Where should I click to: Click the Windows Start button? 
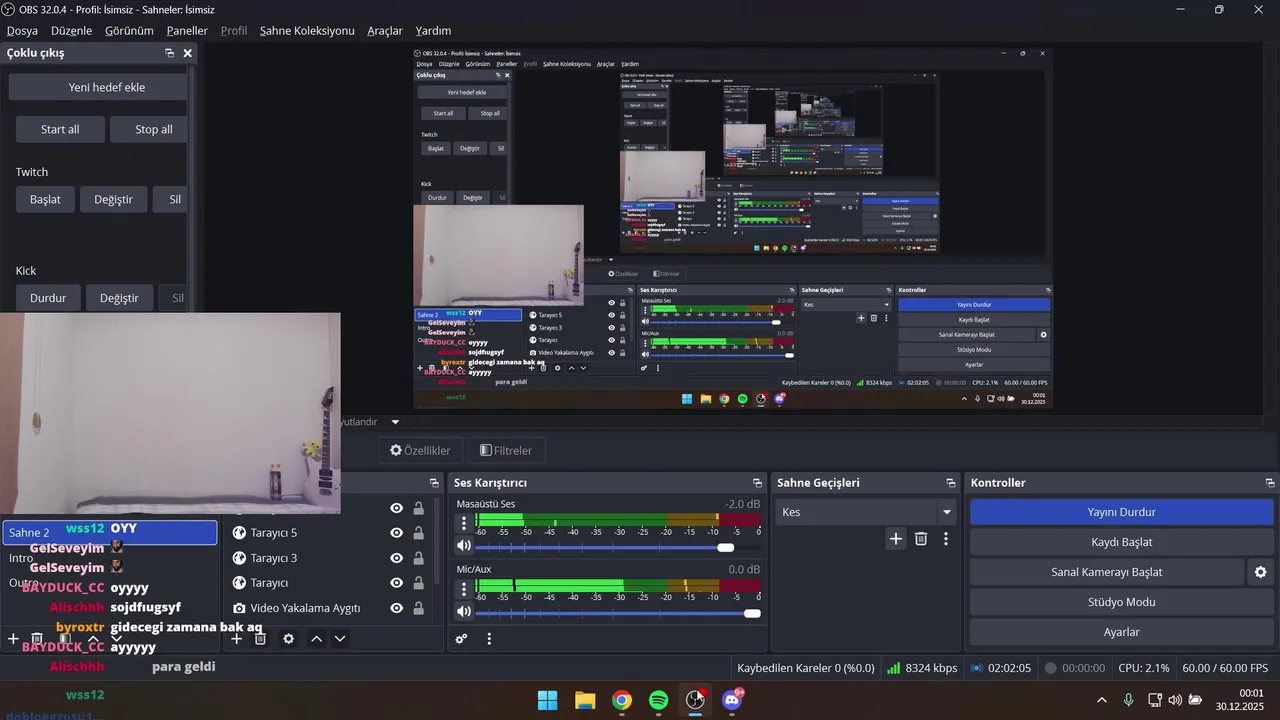548,700
